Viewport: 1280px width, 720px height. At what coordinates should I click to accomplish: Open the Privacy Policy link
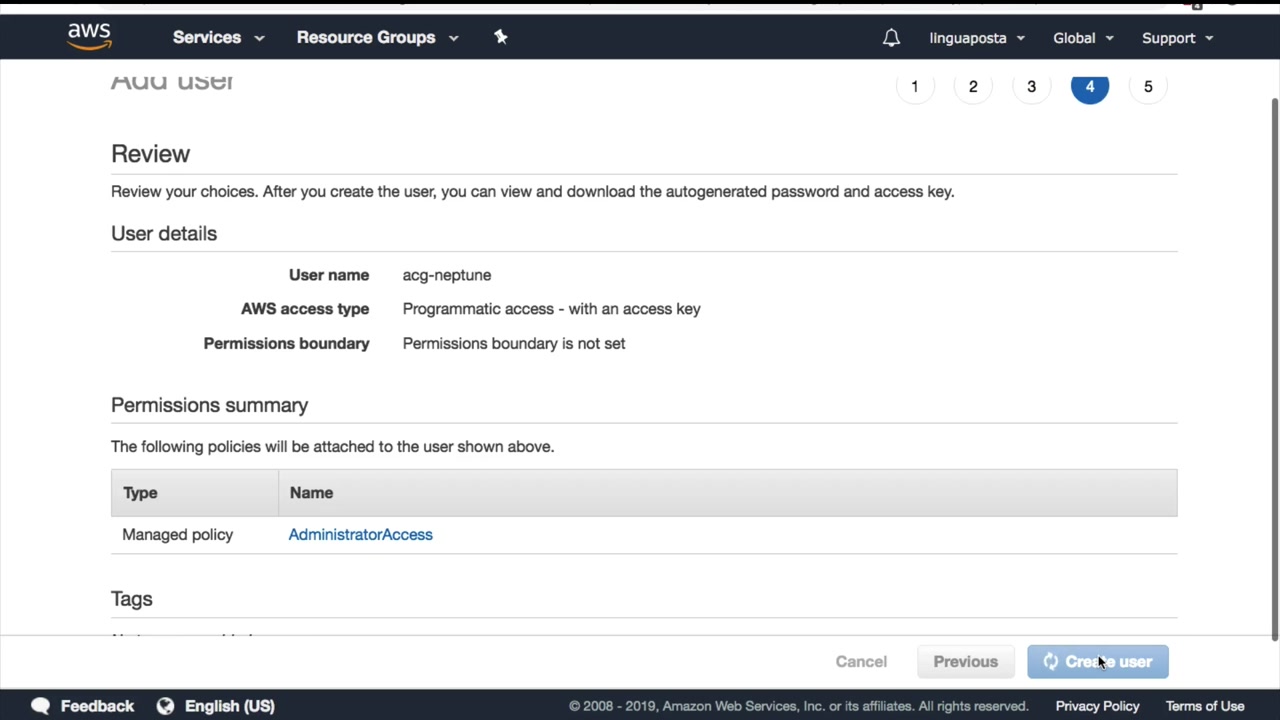click(x=1097, y=706)
